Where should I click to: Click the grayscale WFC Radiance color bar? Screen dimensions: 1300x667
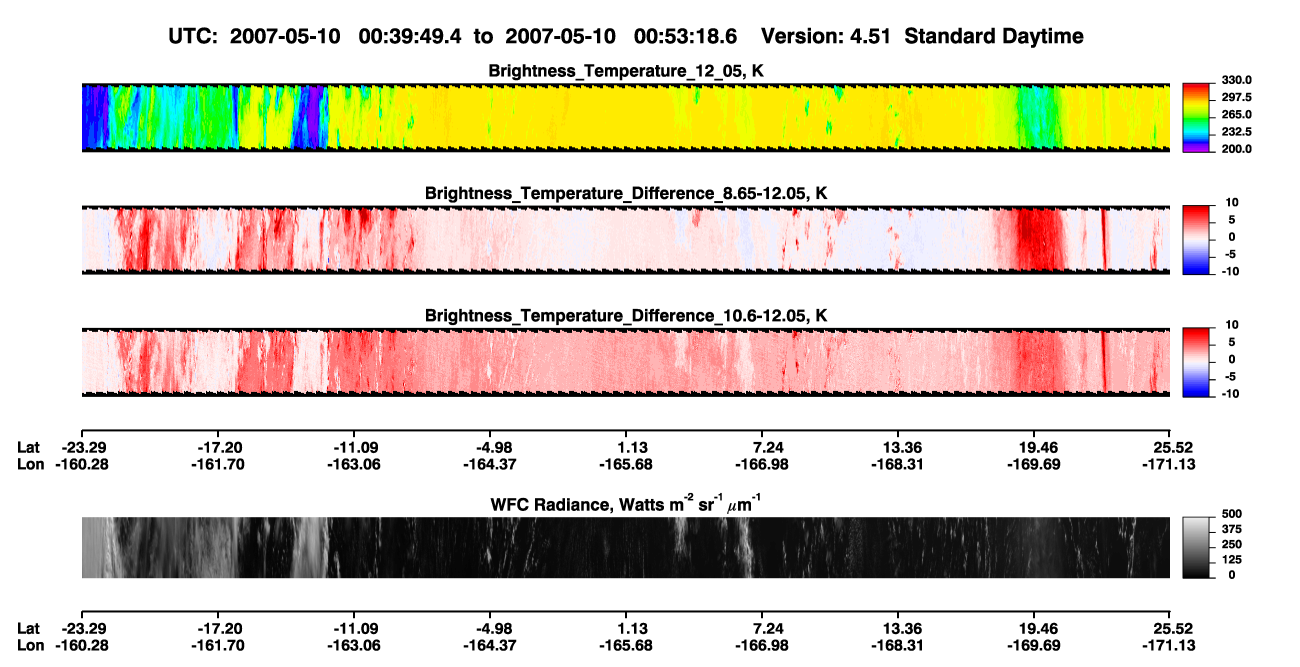pyautogui.click(x=1197, y=547)
